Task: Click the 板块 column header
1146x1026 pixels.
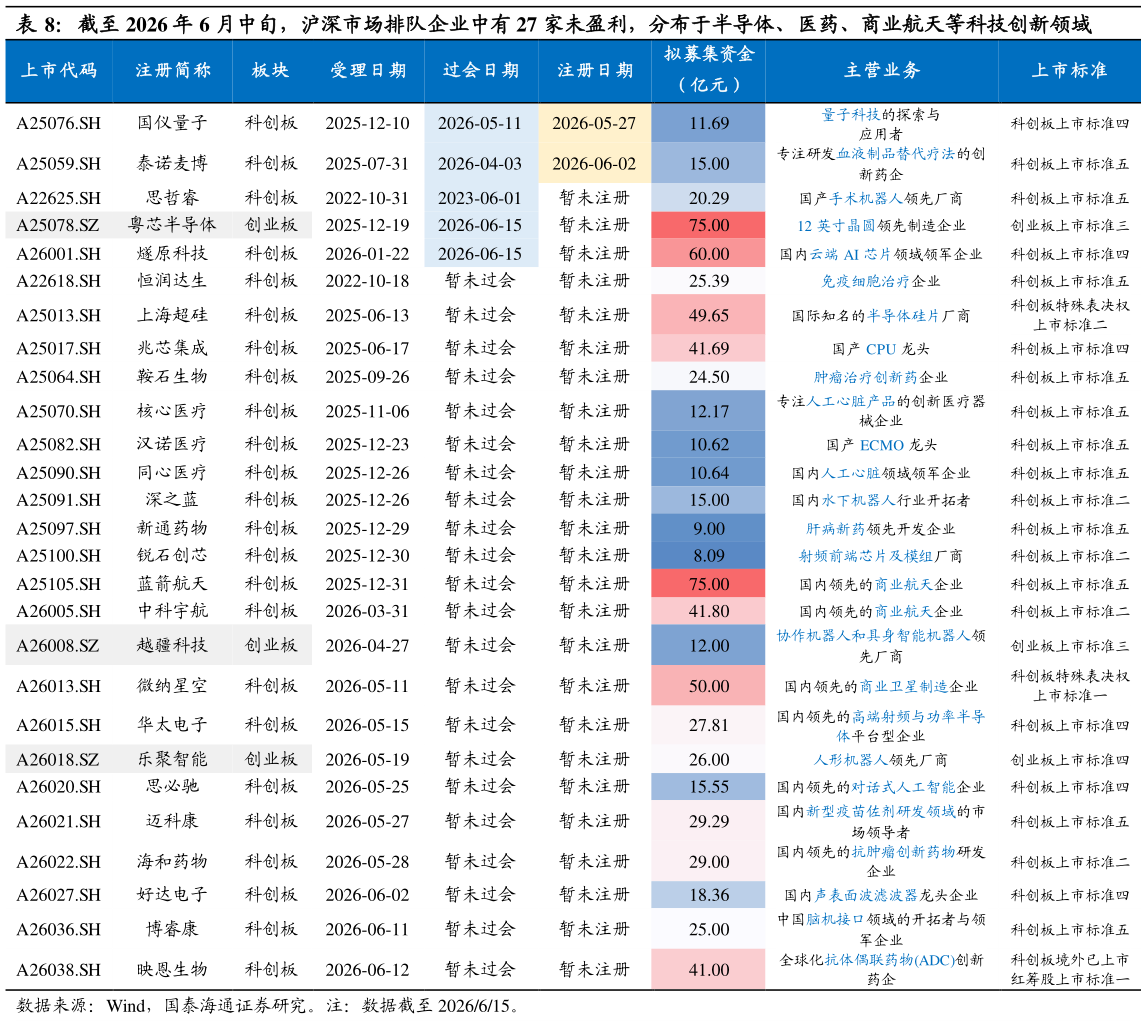Action: (x=270, y=71)
